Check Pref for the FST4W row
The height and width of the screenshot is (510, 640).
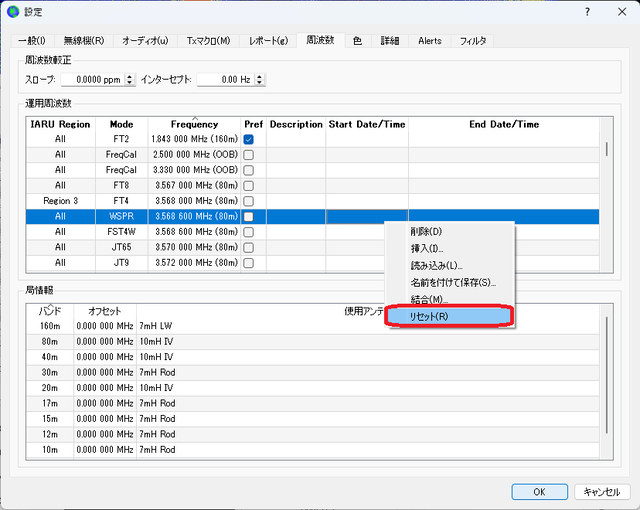[x=248, y=232]
